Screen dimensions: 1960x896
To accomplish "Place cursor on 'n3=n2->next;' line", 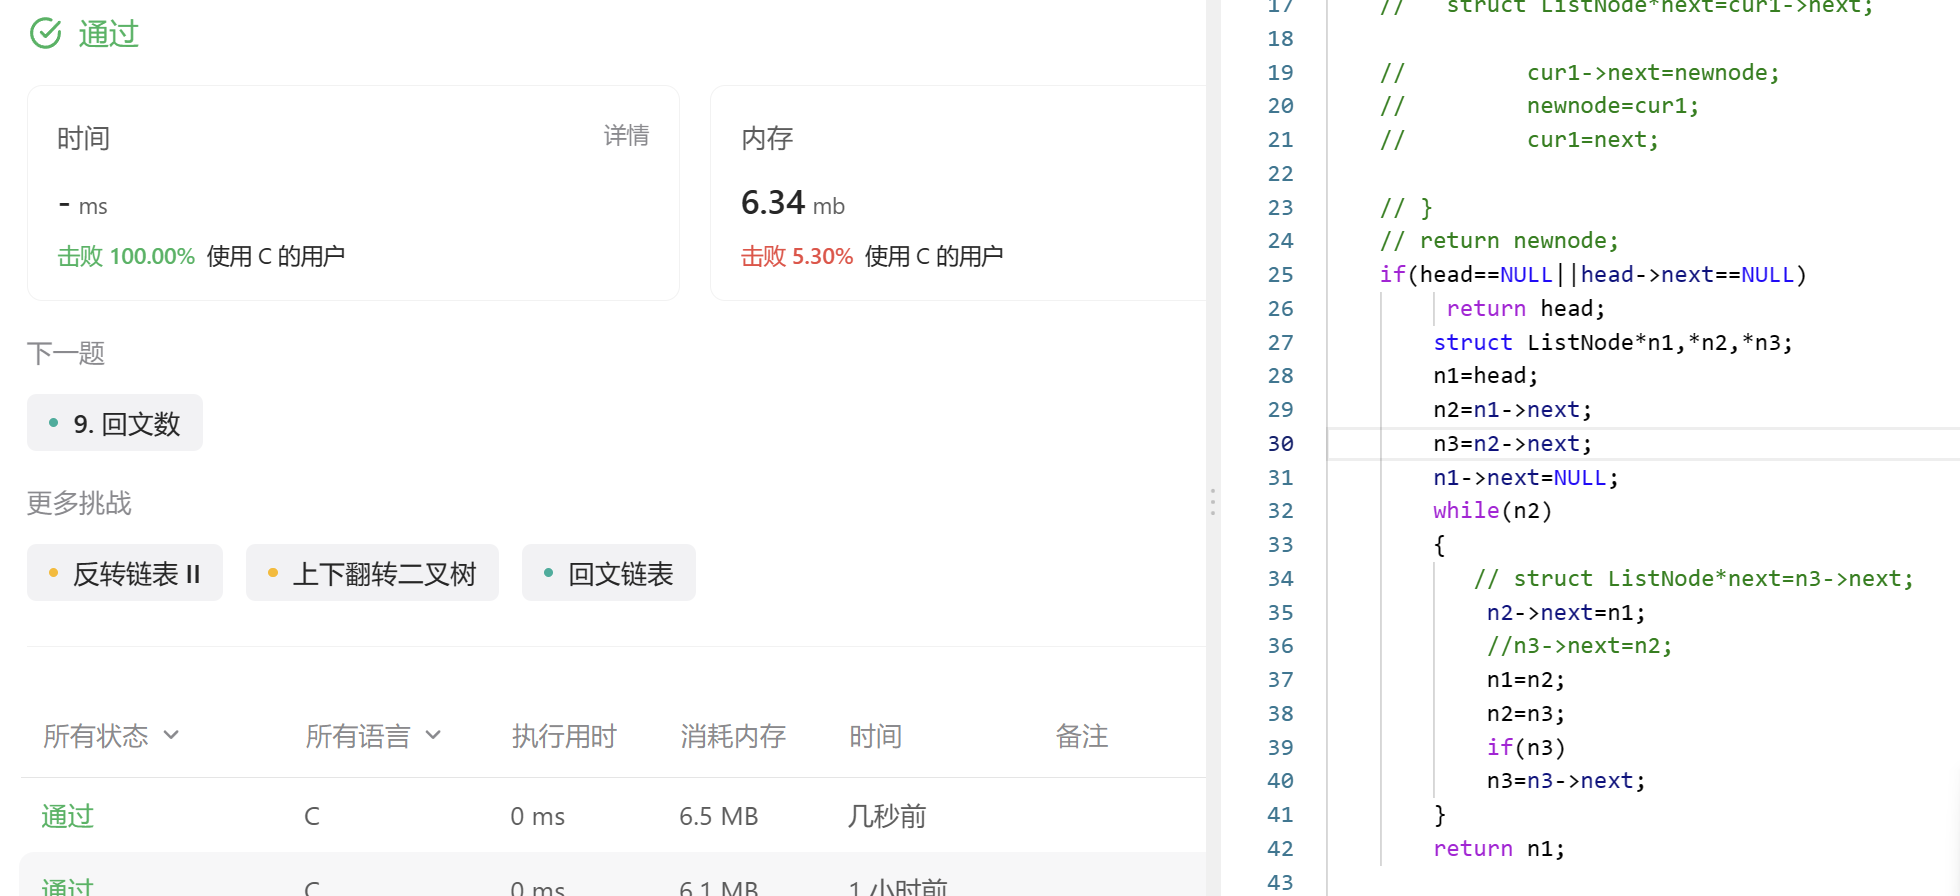I will [x=1512, y=443].
